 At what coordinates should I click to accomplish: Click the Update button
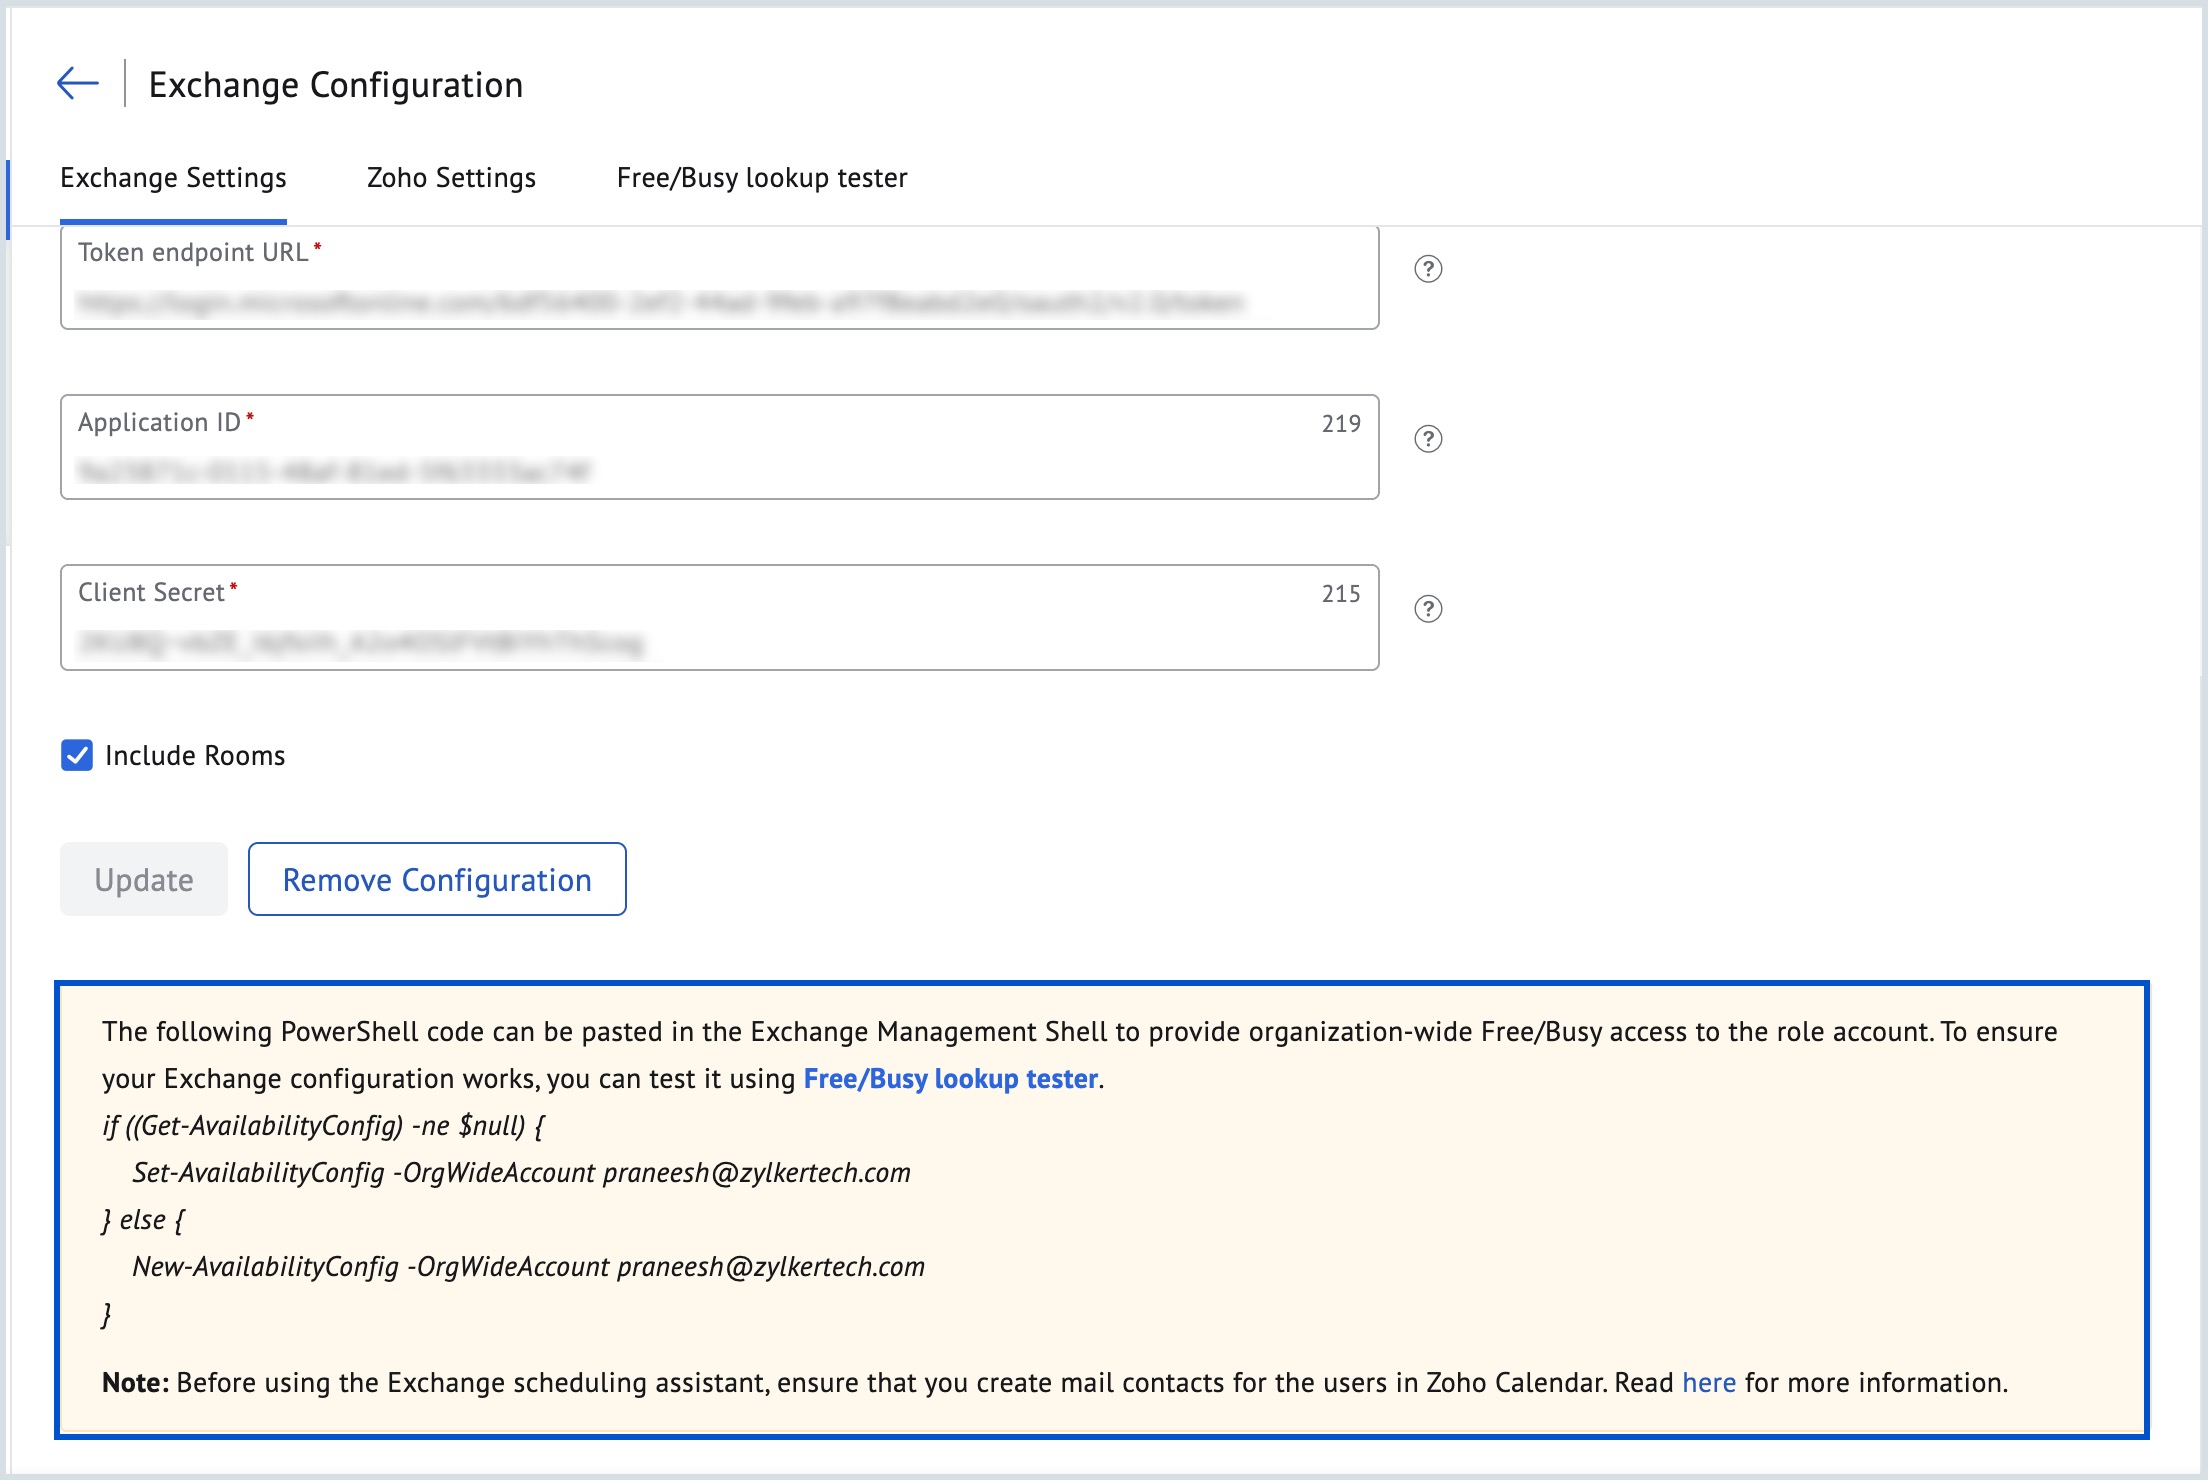tap(142, 879)
